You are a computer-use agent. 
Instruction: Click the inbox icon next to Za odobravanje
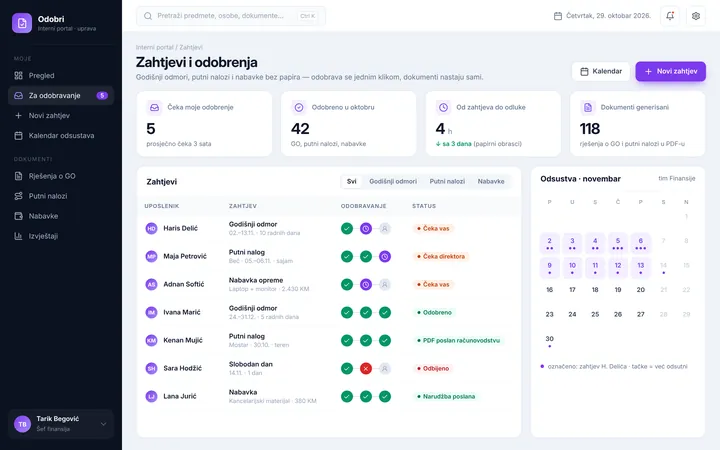point(18,96)
